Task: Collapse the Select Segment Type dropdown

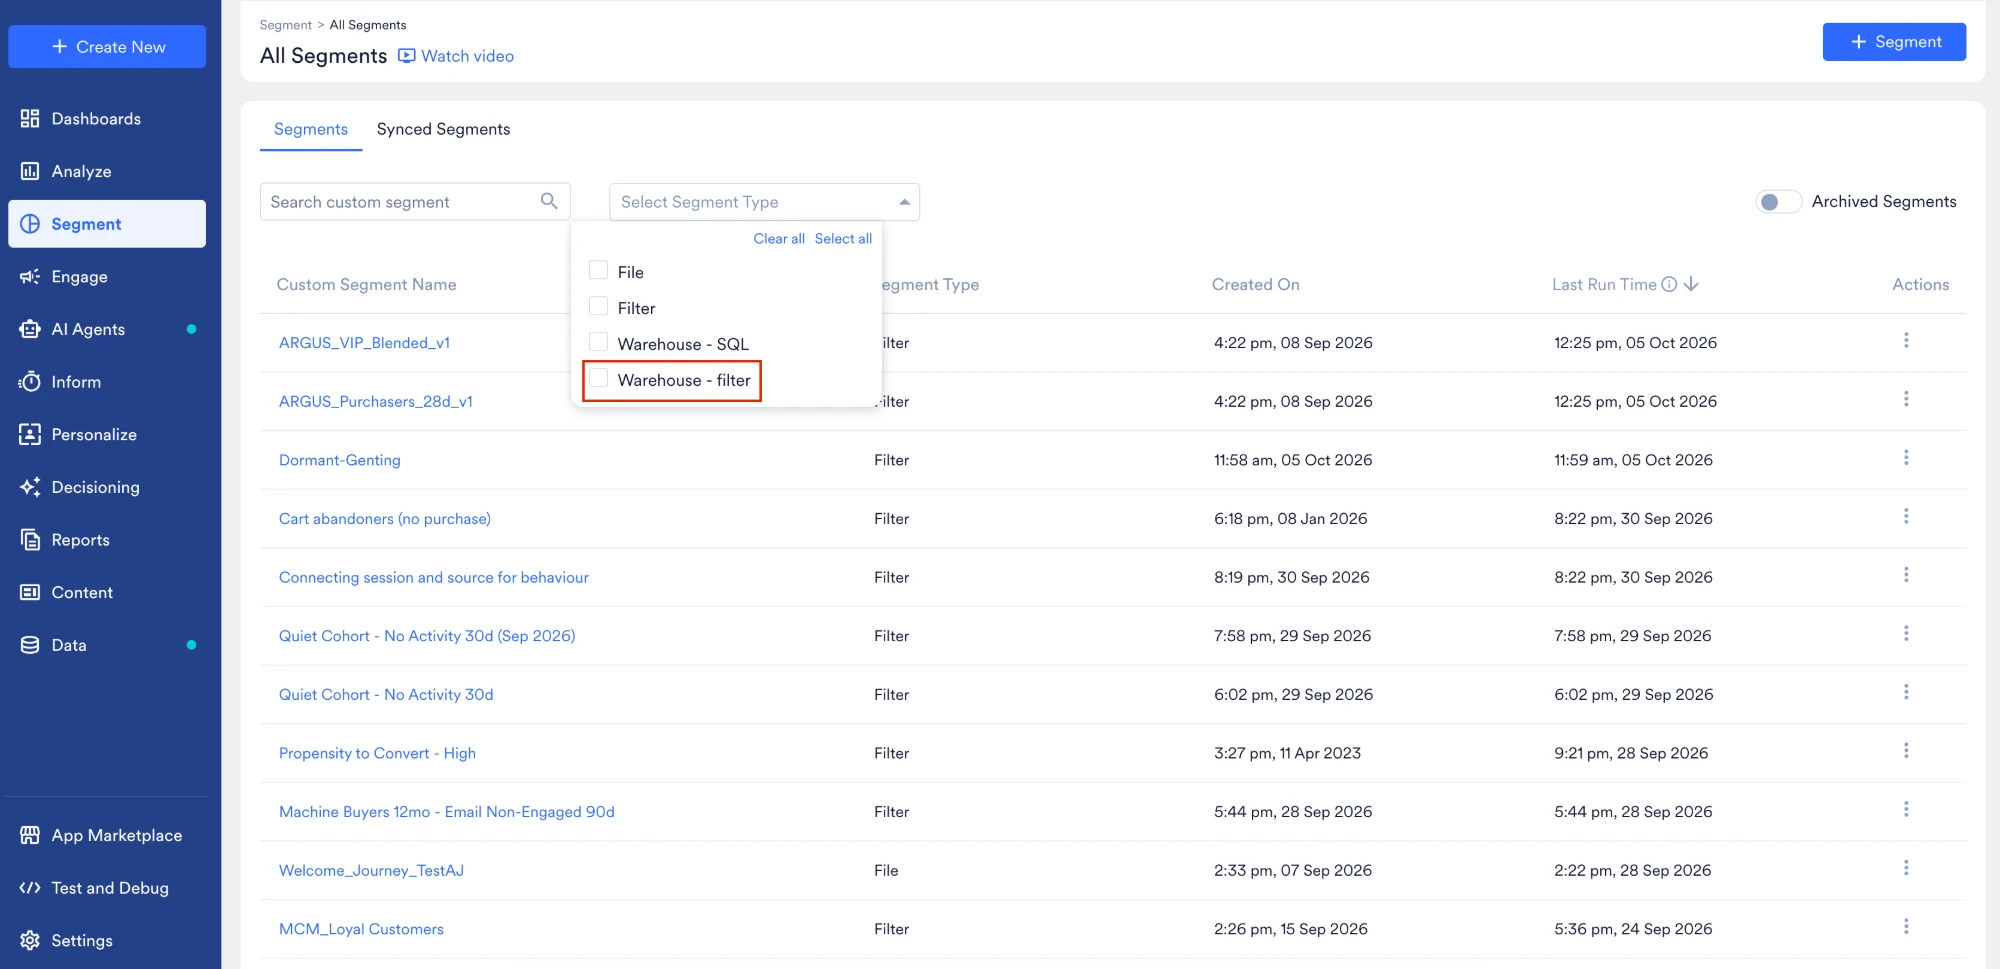Action: coord(904,202)
